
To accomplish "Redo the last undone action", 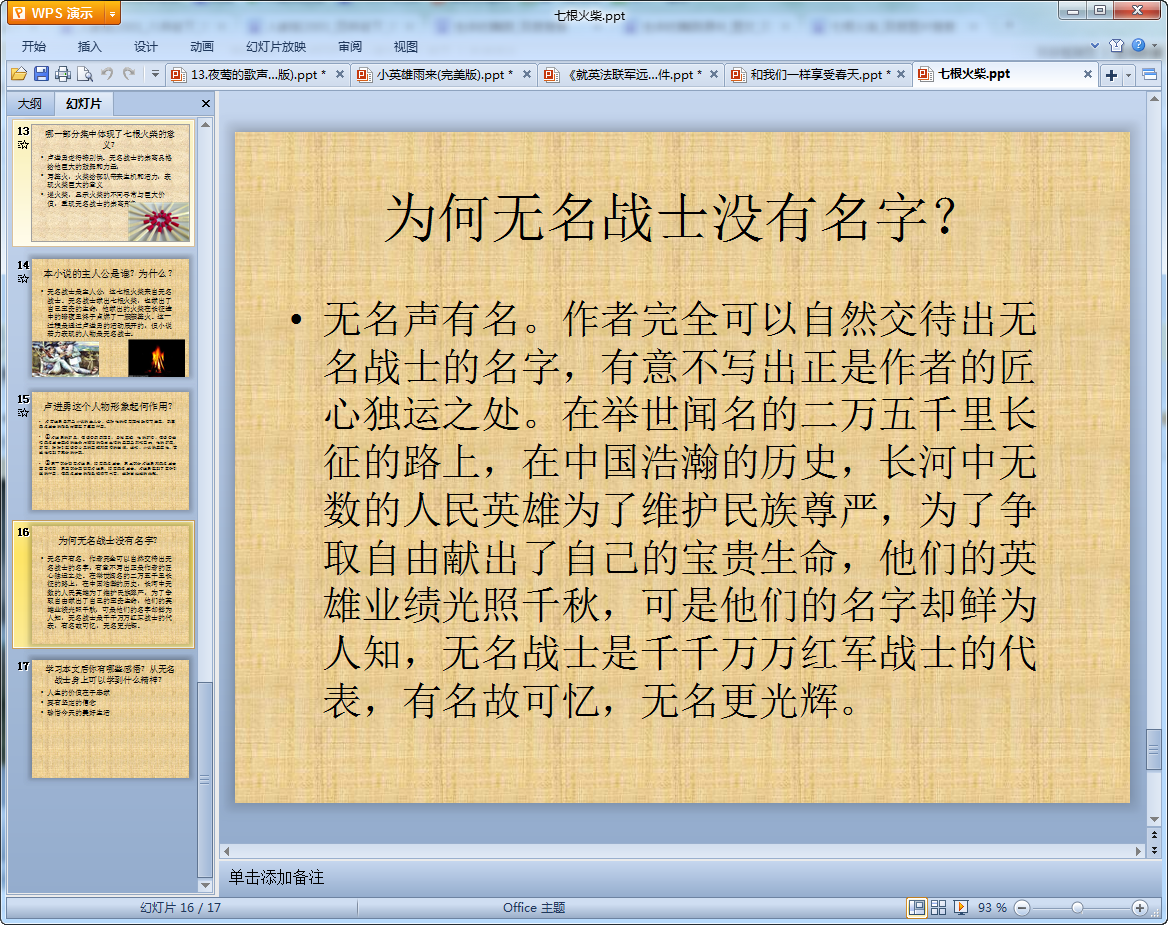I will point(129,74).
